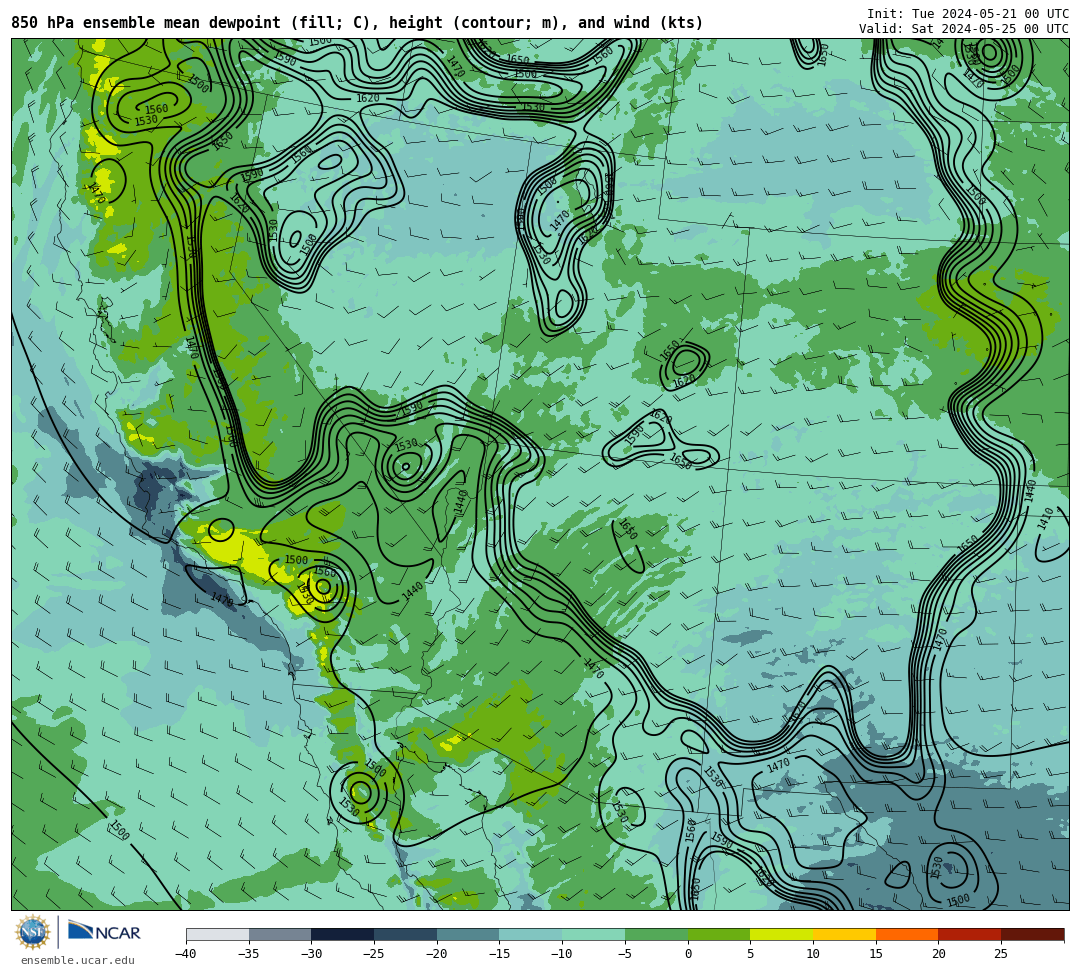Click the 20 colorbar tick label

click(x=939, y=954)
